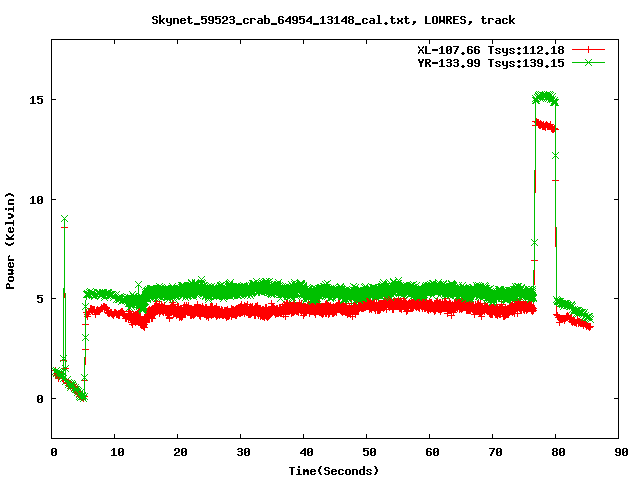Click x-axis tick label 50

pyautogui.click(x=369, y=452)
